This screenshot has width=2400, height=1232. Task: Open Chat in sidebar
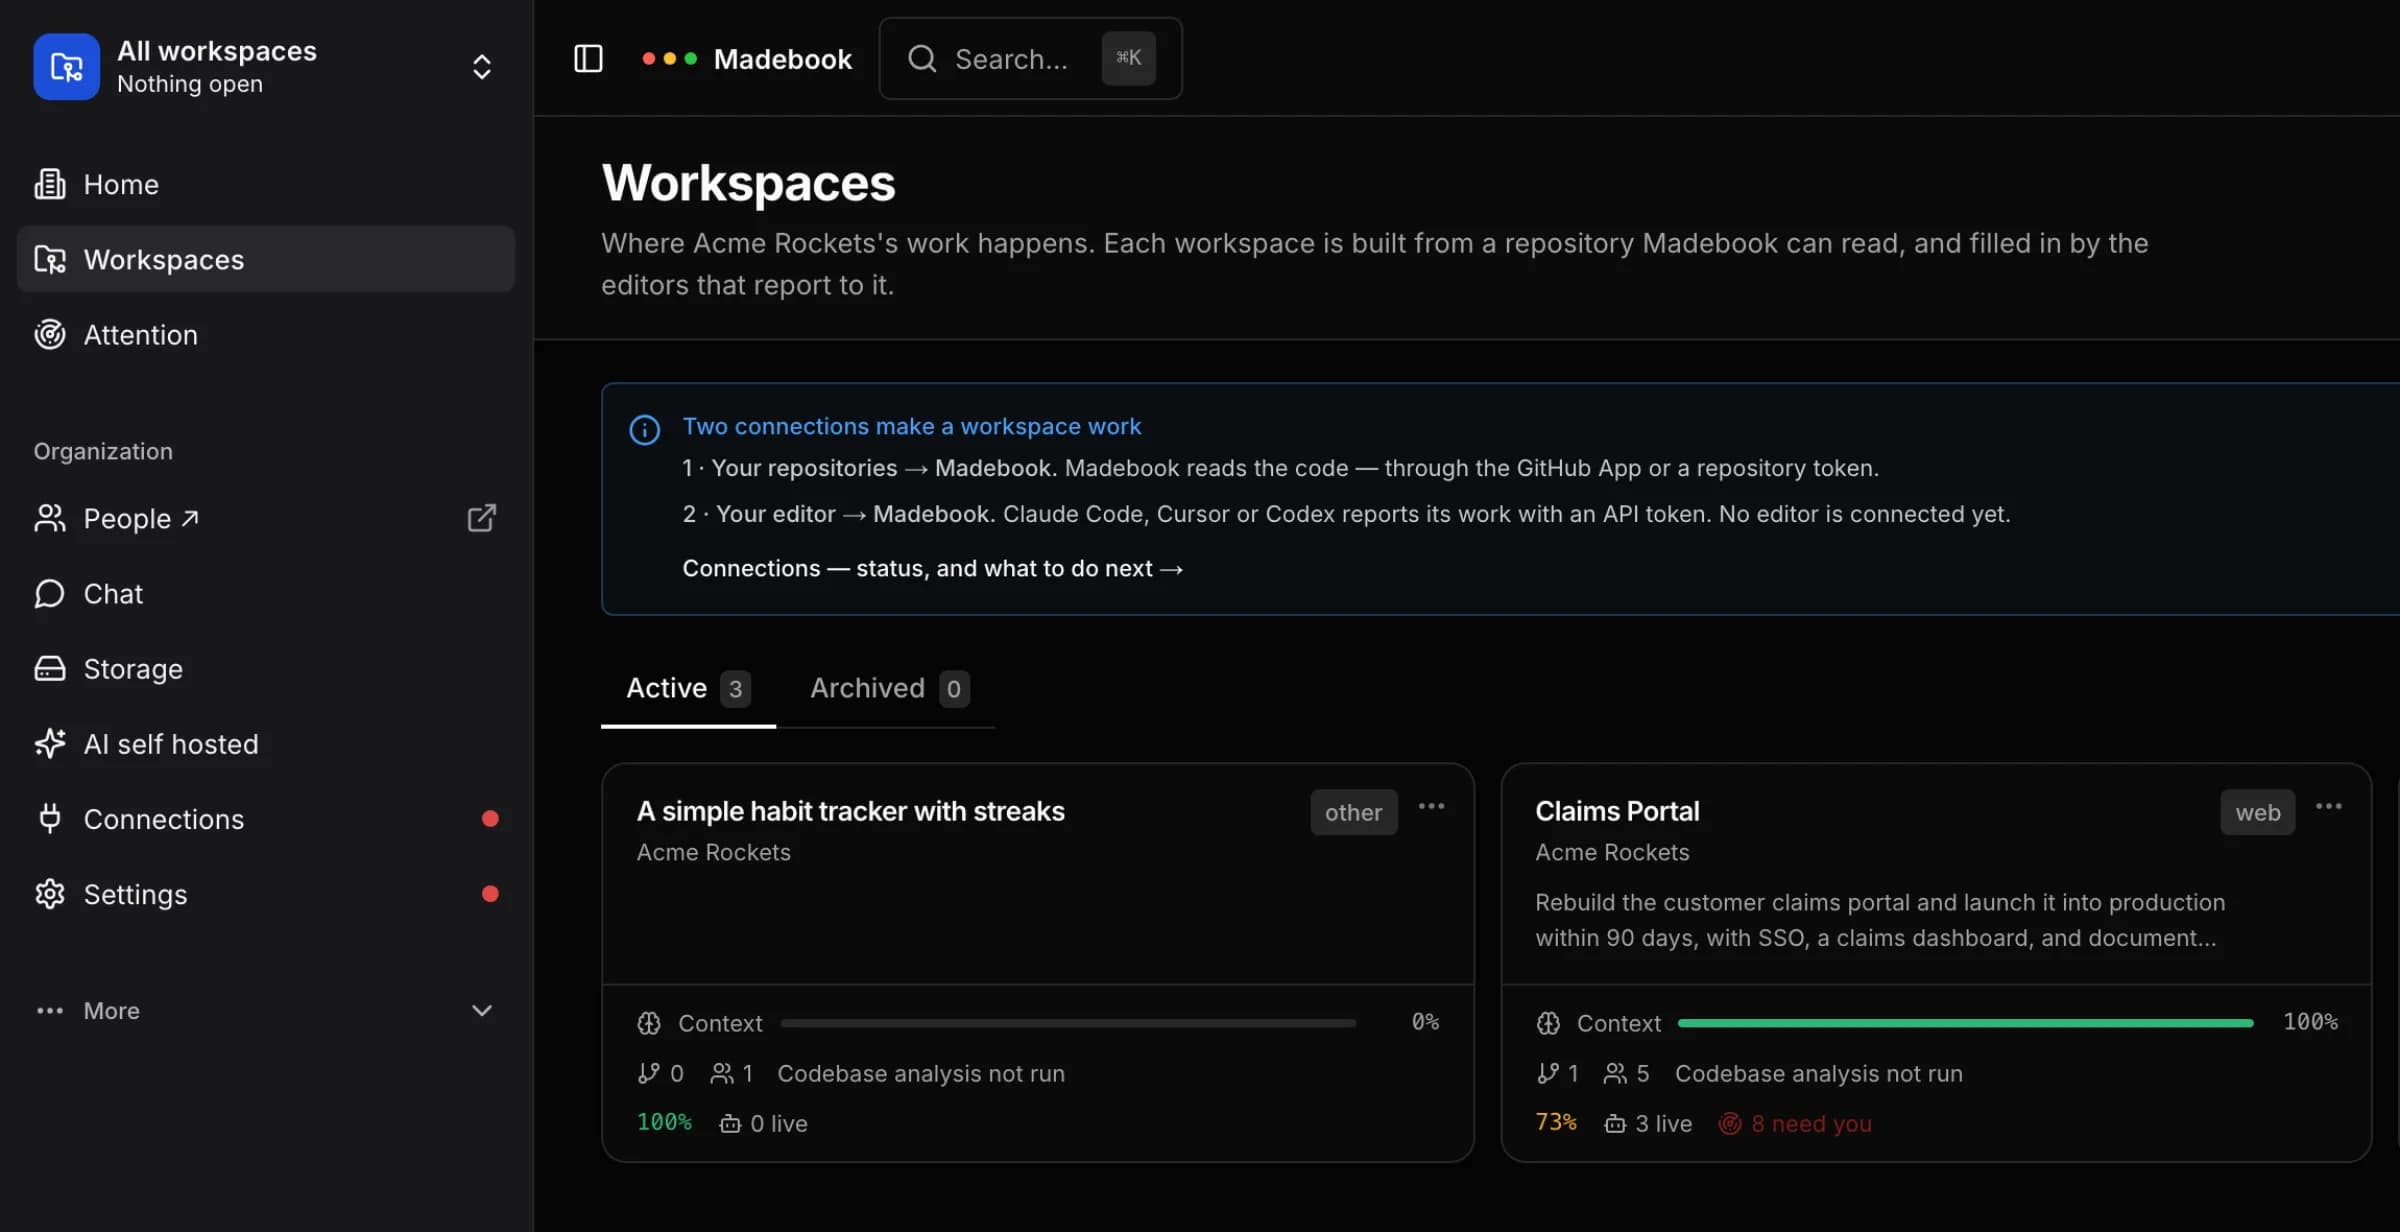click(x=266, y=593)
